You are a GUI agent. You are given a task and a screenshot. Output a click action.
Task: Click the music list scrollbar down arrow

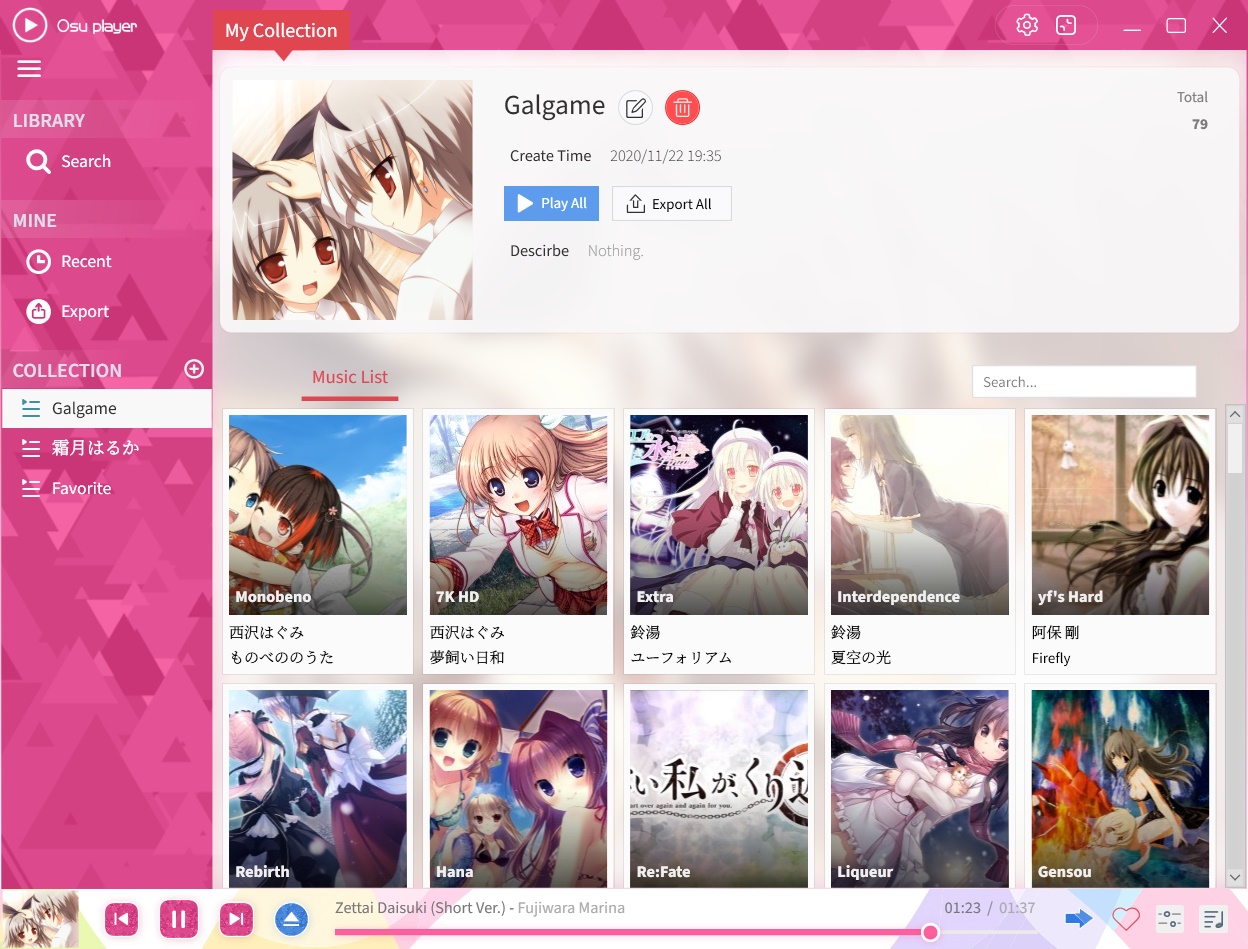(x=1235, y=877)
